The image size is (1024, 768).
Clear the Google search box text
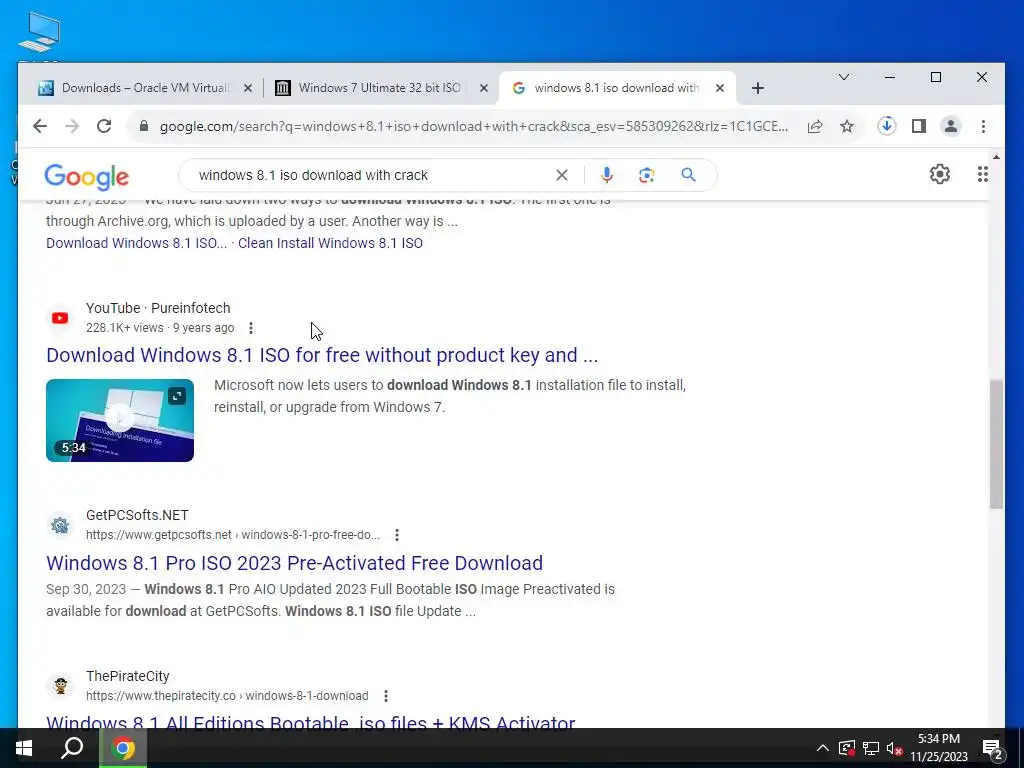point(562,175)
